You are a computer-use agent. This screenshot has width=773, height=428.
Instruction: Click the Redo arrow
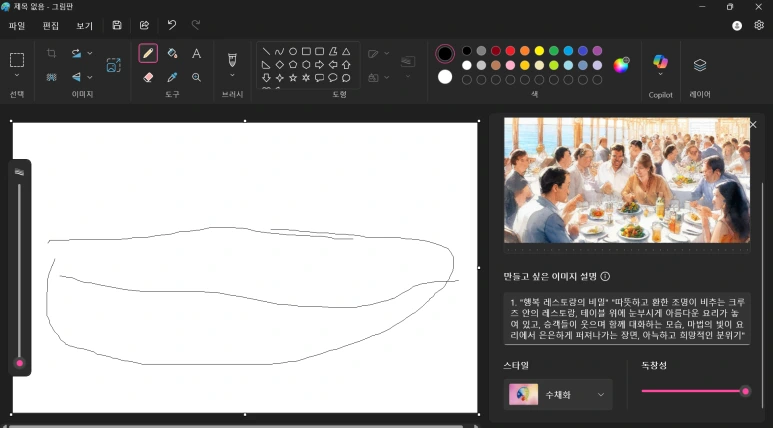196,25
